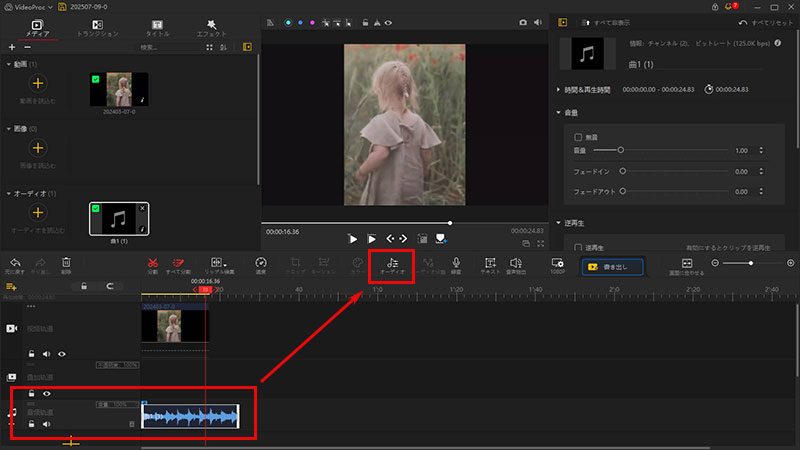Viewport: 800px width, 450px height.
Task: Switch to the Transitions tab
Action: pos(97,29)
